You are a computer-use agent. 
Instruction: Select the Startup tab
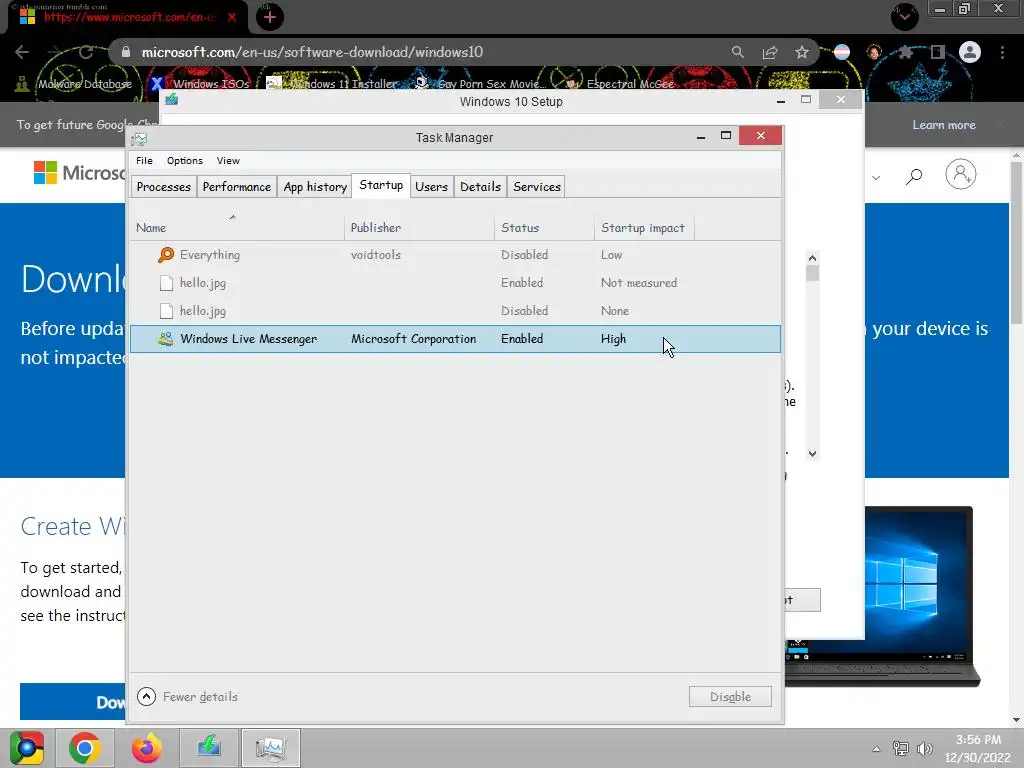(x=381, y=185)
